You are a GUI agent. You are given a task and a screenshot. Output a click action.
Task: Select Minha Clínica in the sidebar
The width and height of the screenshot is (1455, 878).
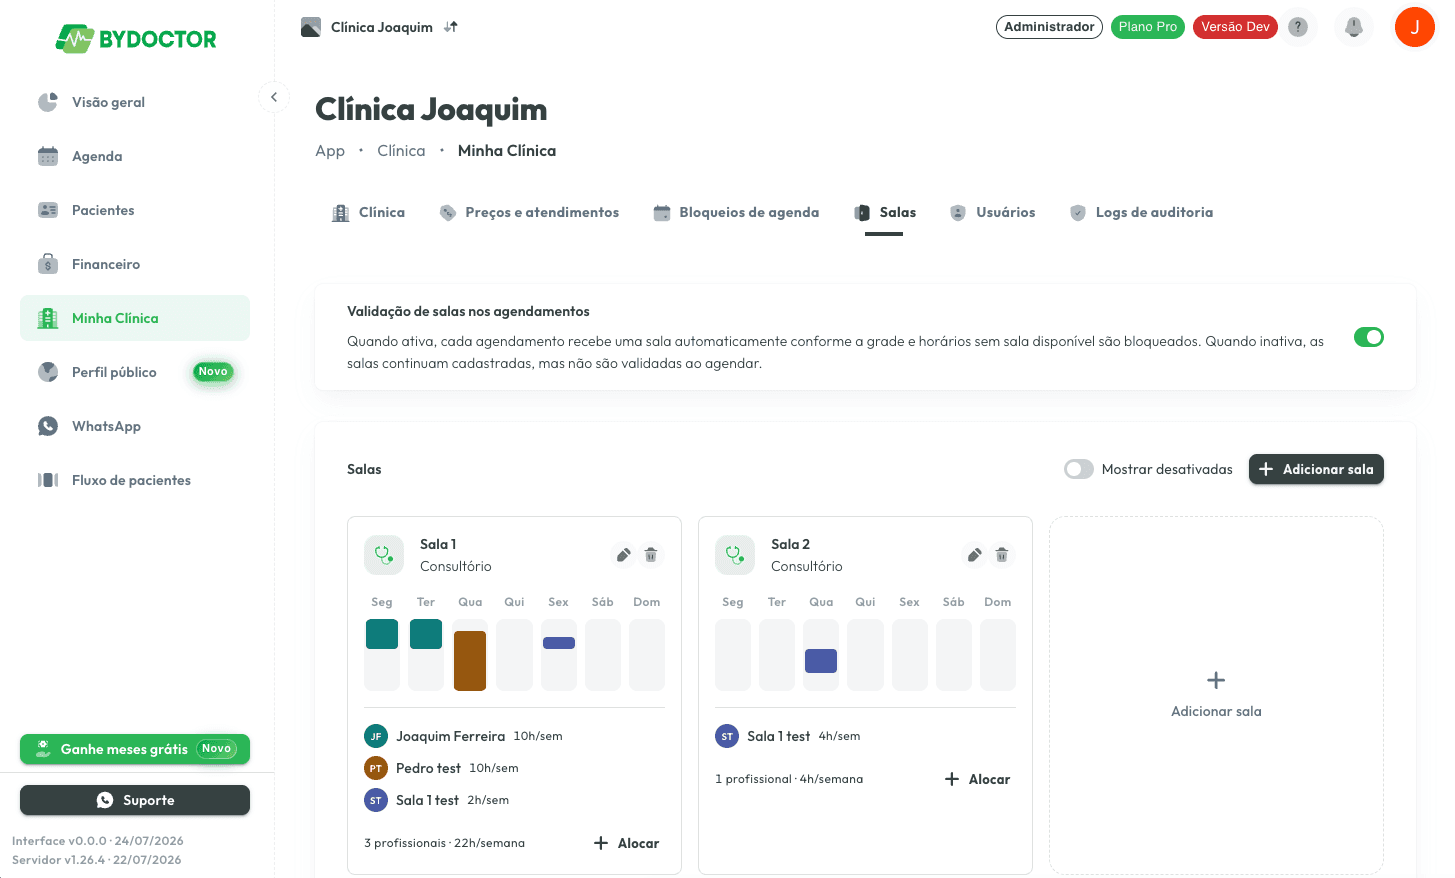coord(135,318)
